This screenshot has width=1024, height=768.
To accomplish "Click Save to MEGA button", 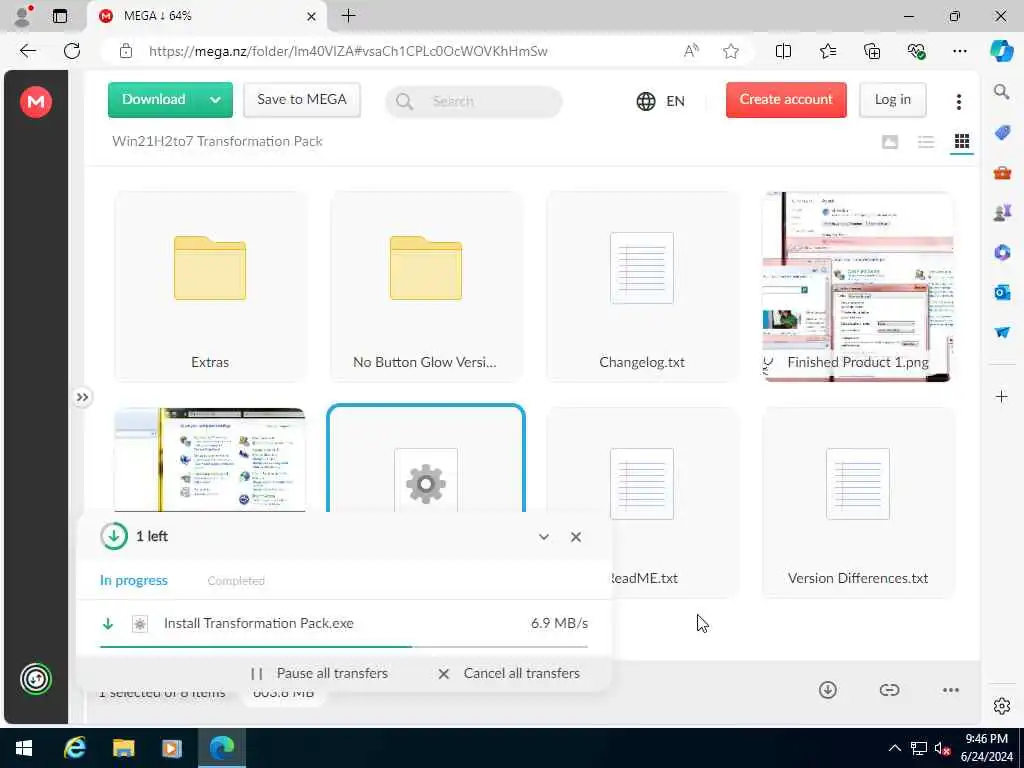I will point(302,99).
